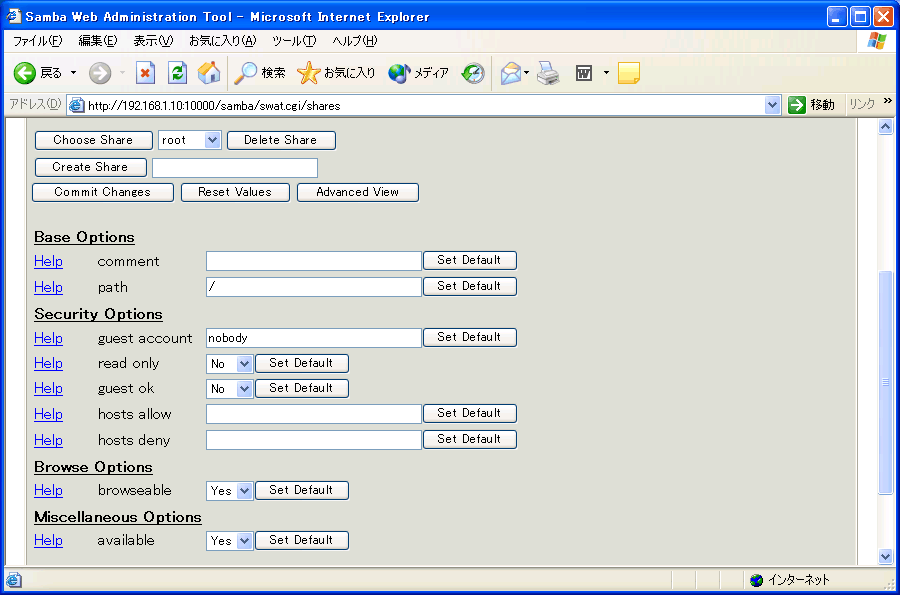Open Help link for browseable
Viewport: 900px width, 595px height.
pos(48,491)
